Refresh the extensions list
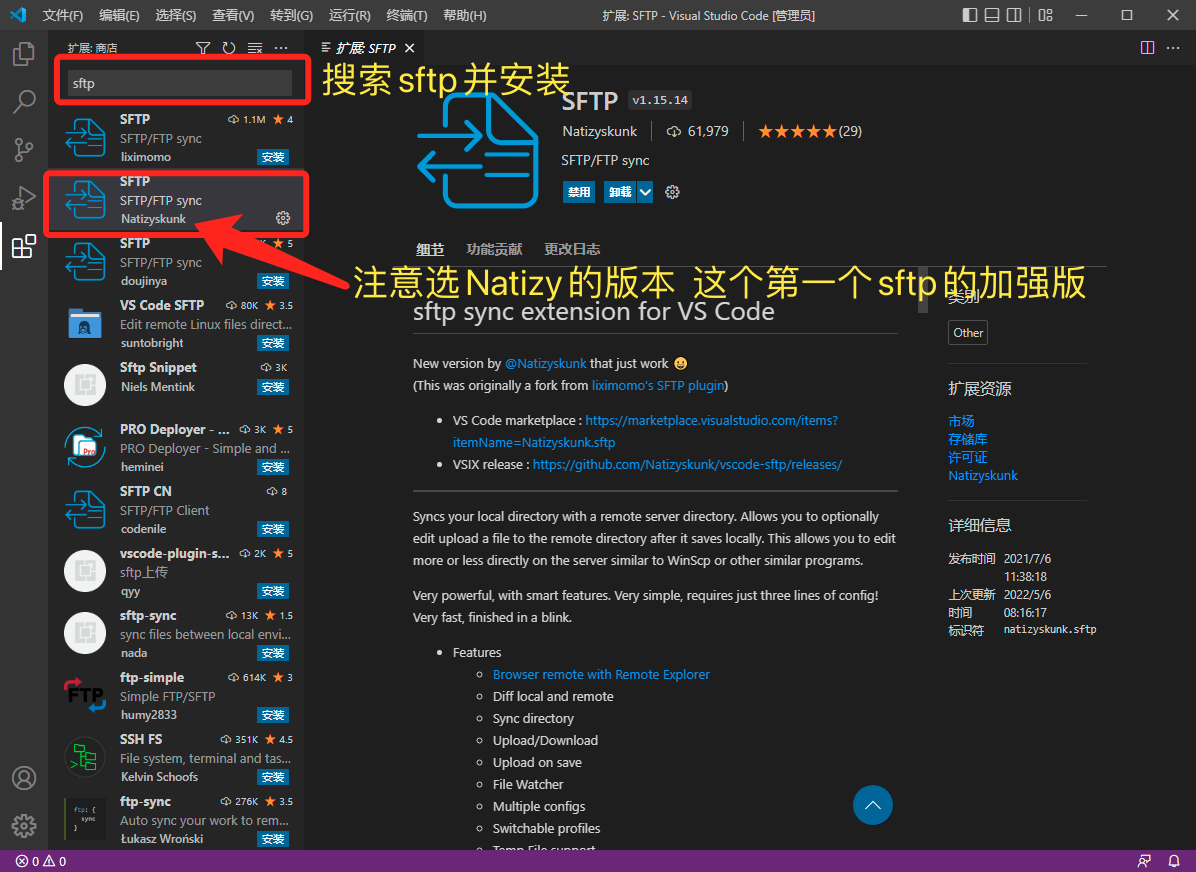The image size is (1196, 872). click(229, 48)
